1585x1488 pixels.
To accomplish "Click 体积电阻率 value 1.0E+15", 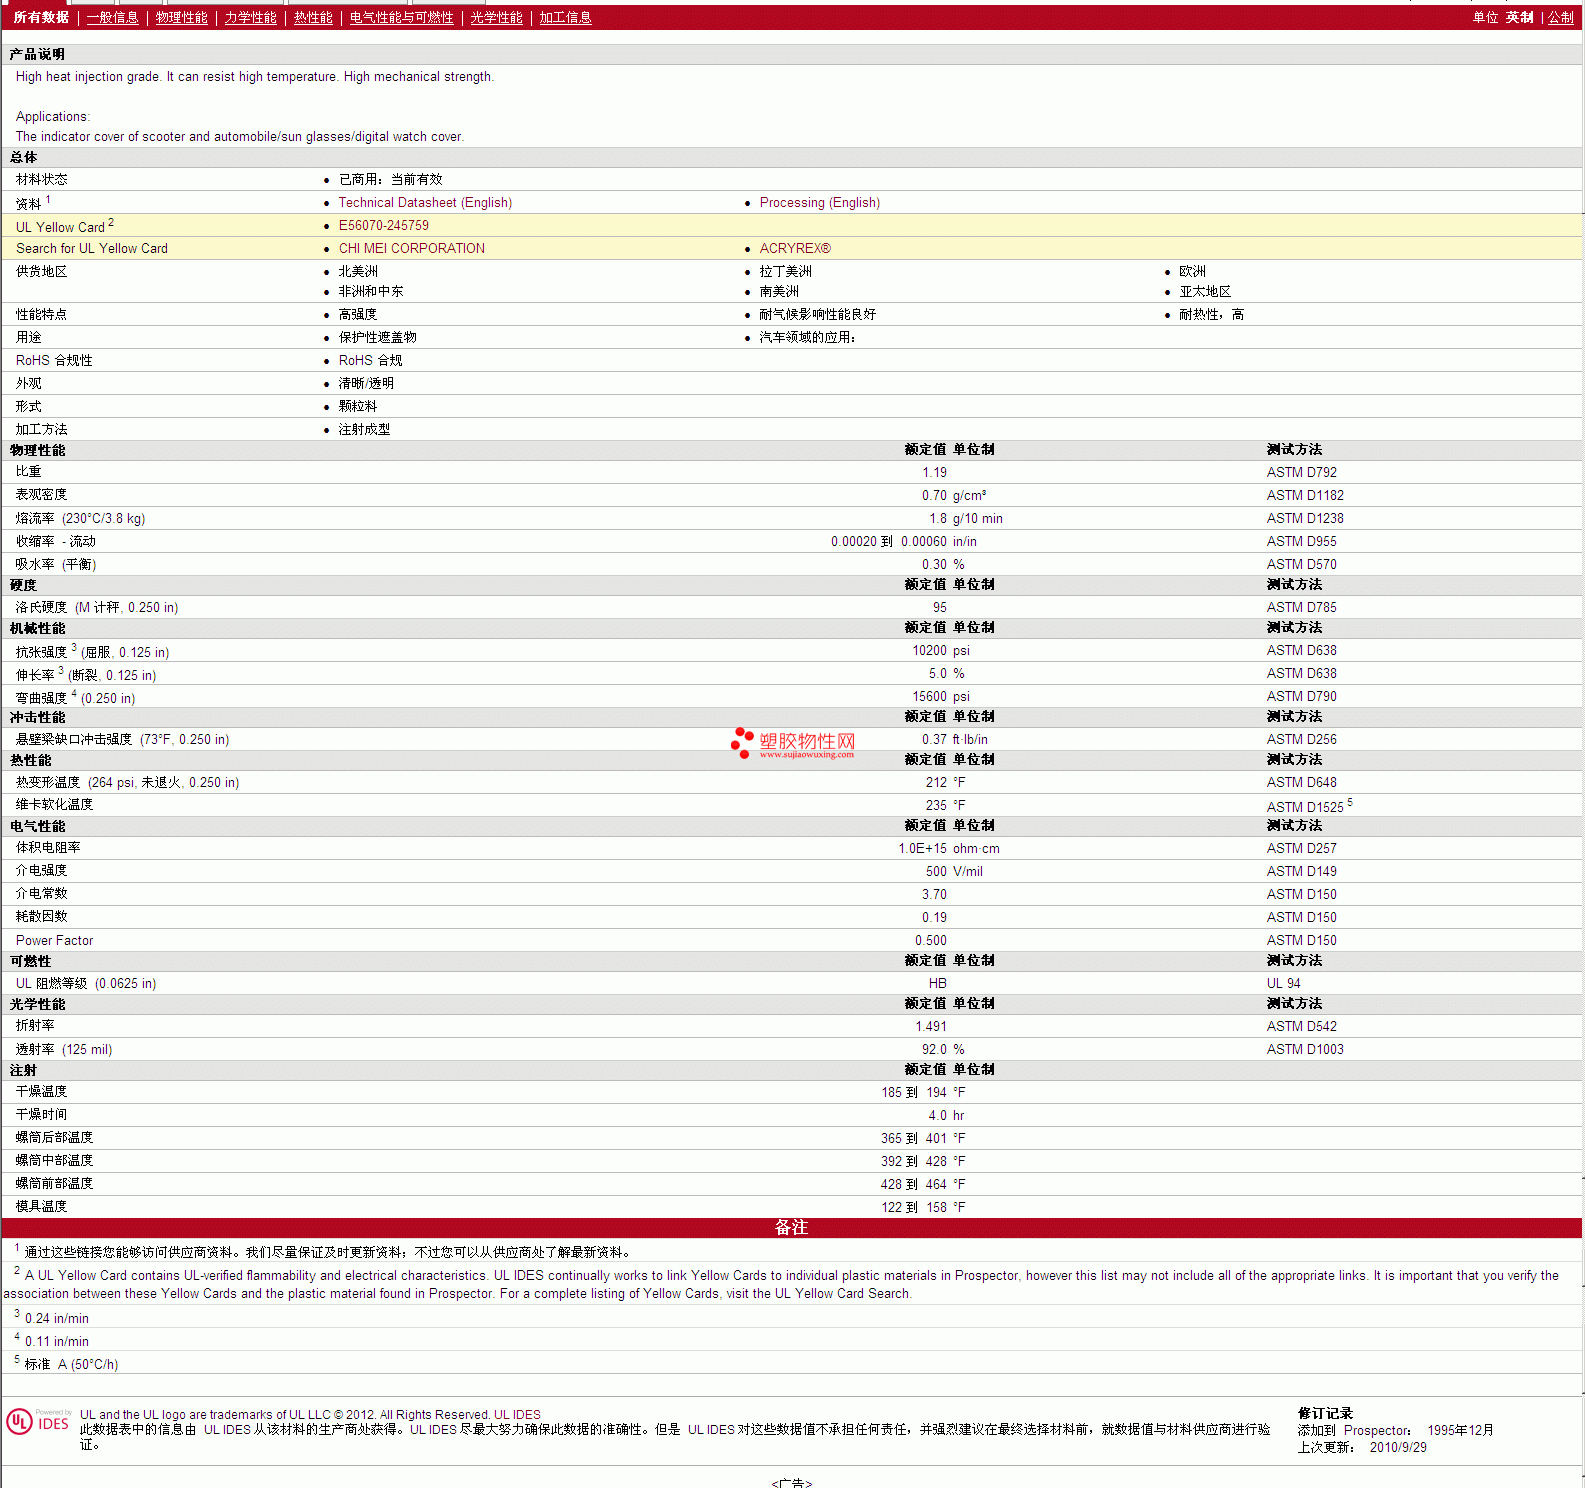I will tap(922, 848).
